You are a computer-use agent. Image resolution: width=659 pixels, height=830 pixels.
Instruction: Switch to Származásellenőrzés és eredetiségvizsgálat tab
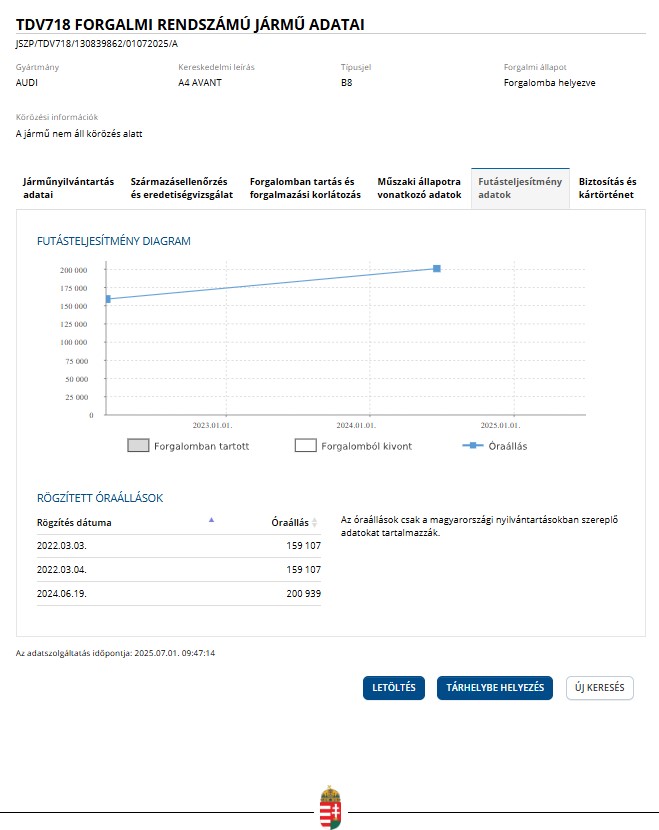[182, 188]
